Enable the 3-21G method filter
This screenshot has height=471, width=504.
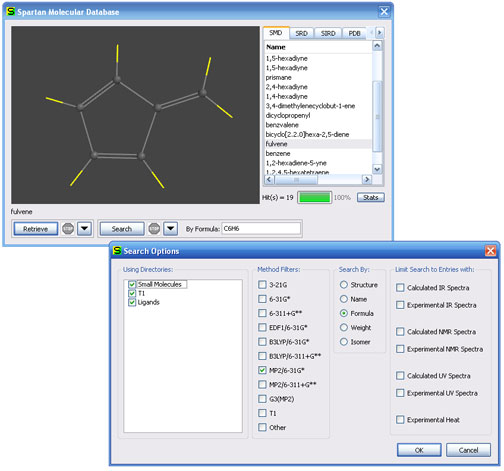(262, 285)
